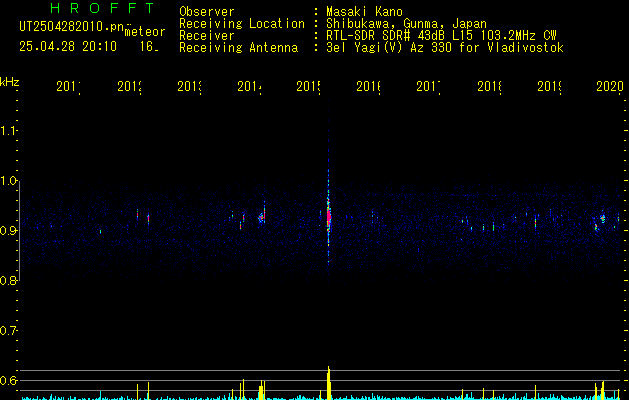Click the 0.9 frequency axis label
This screenshot has width=629, height=400.
(x=8, y=230)
